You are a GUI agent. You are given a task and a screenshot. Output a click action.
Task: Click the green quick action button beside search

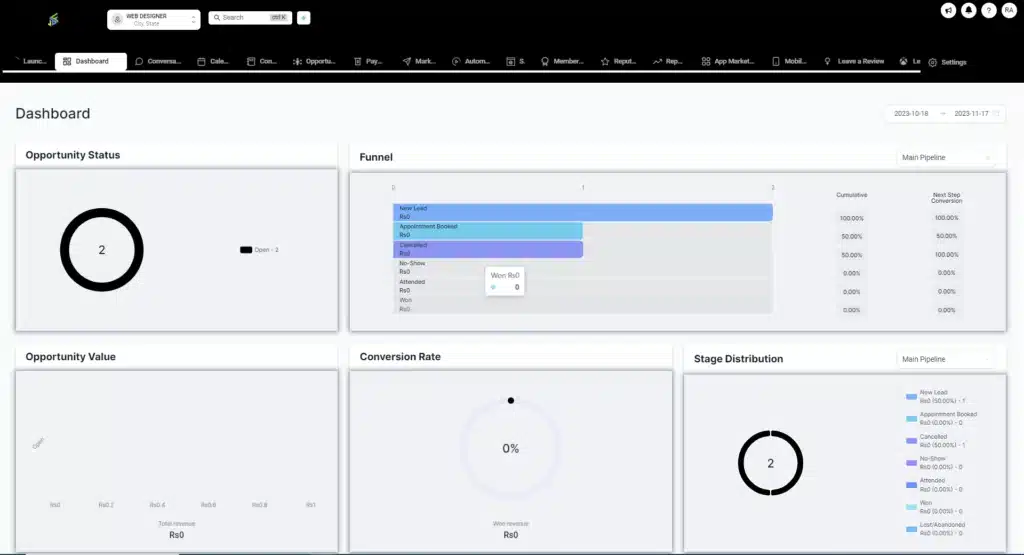pyautogui.click(x=304, y=18)
